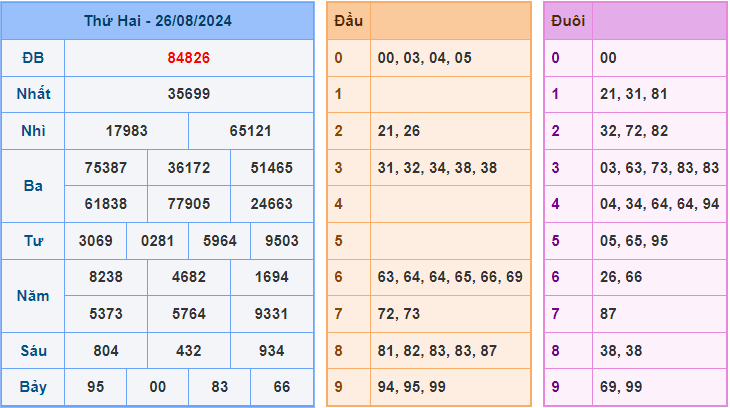Select second prize number 17983
Image resolution: width=730 pixels, height=408 pixels.
click(126, 131)
